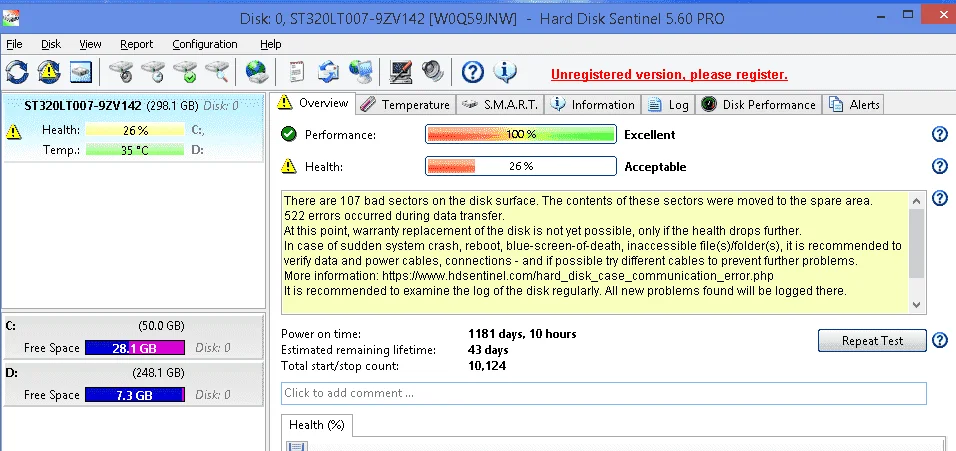
Task: Switch to the Log tab
Action: [x=669, y=105]
